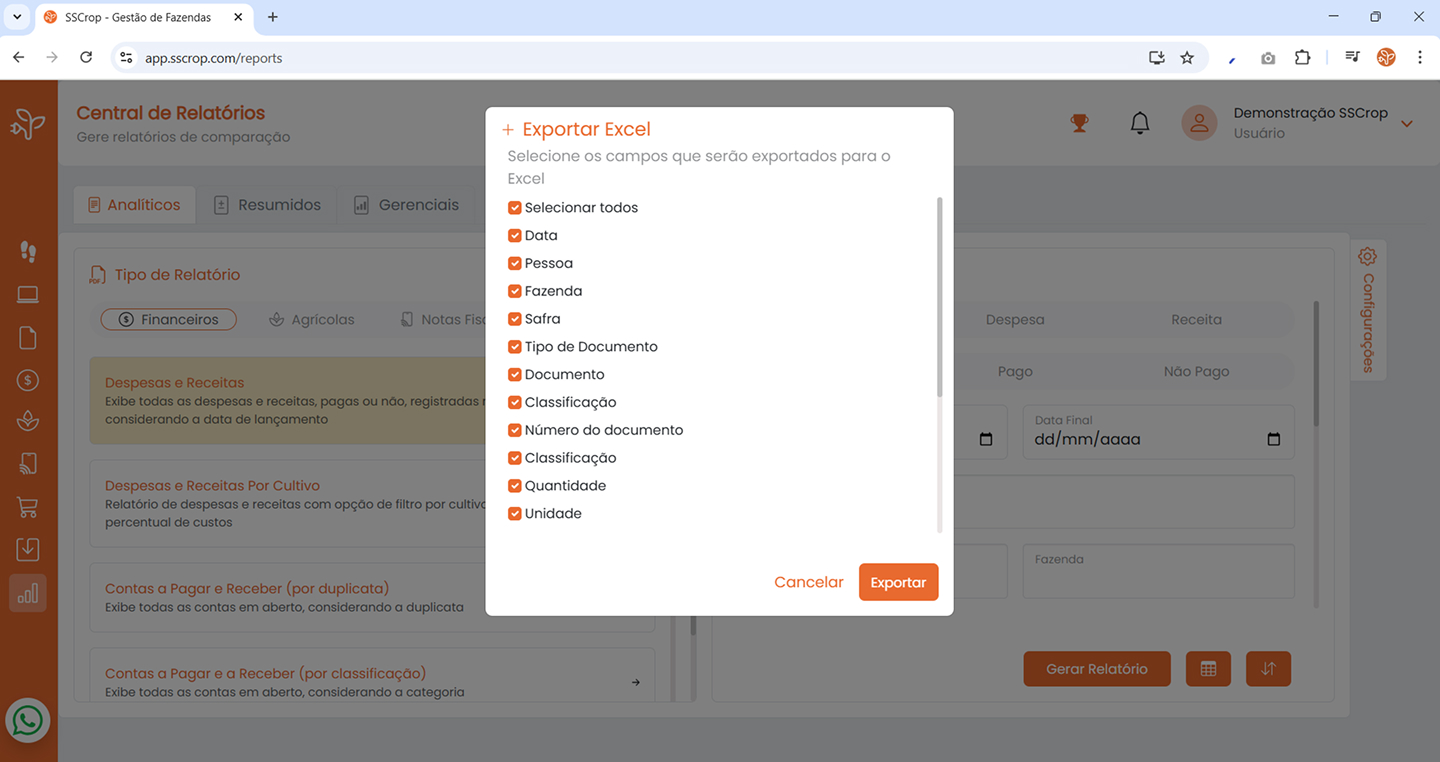
Task: Switch to the Resumidos tab
Action: click(x=268, y=205)
